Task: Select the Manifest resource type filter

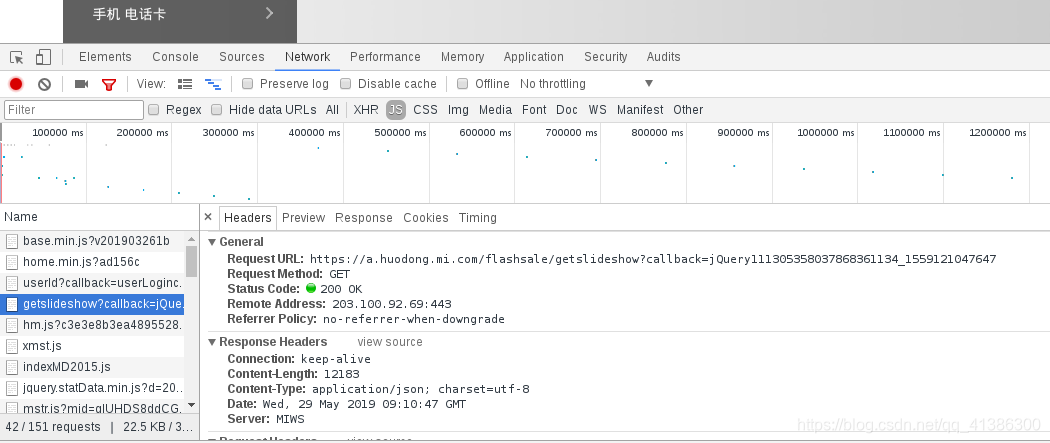Action: point(640,110)
